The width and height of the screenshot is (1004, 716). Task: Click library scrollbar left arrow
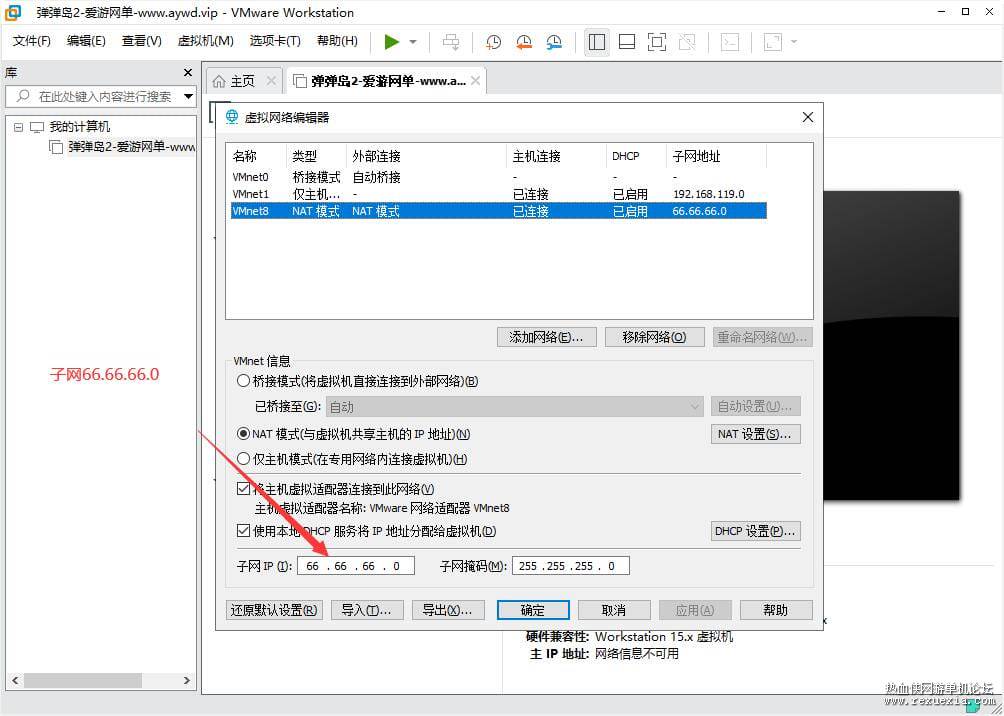[15, 680]
